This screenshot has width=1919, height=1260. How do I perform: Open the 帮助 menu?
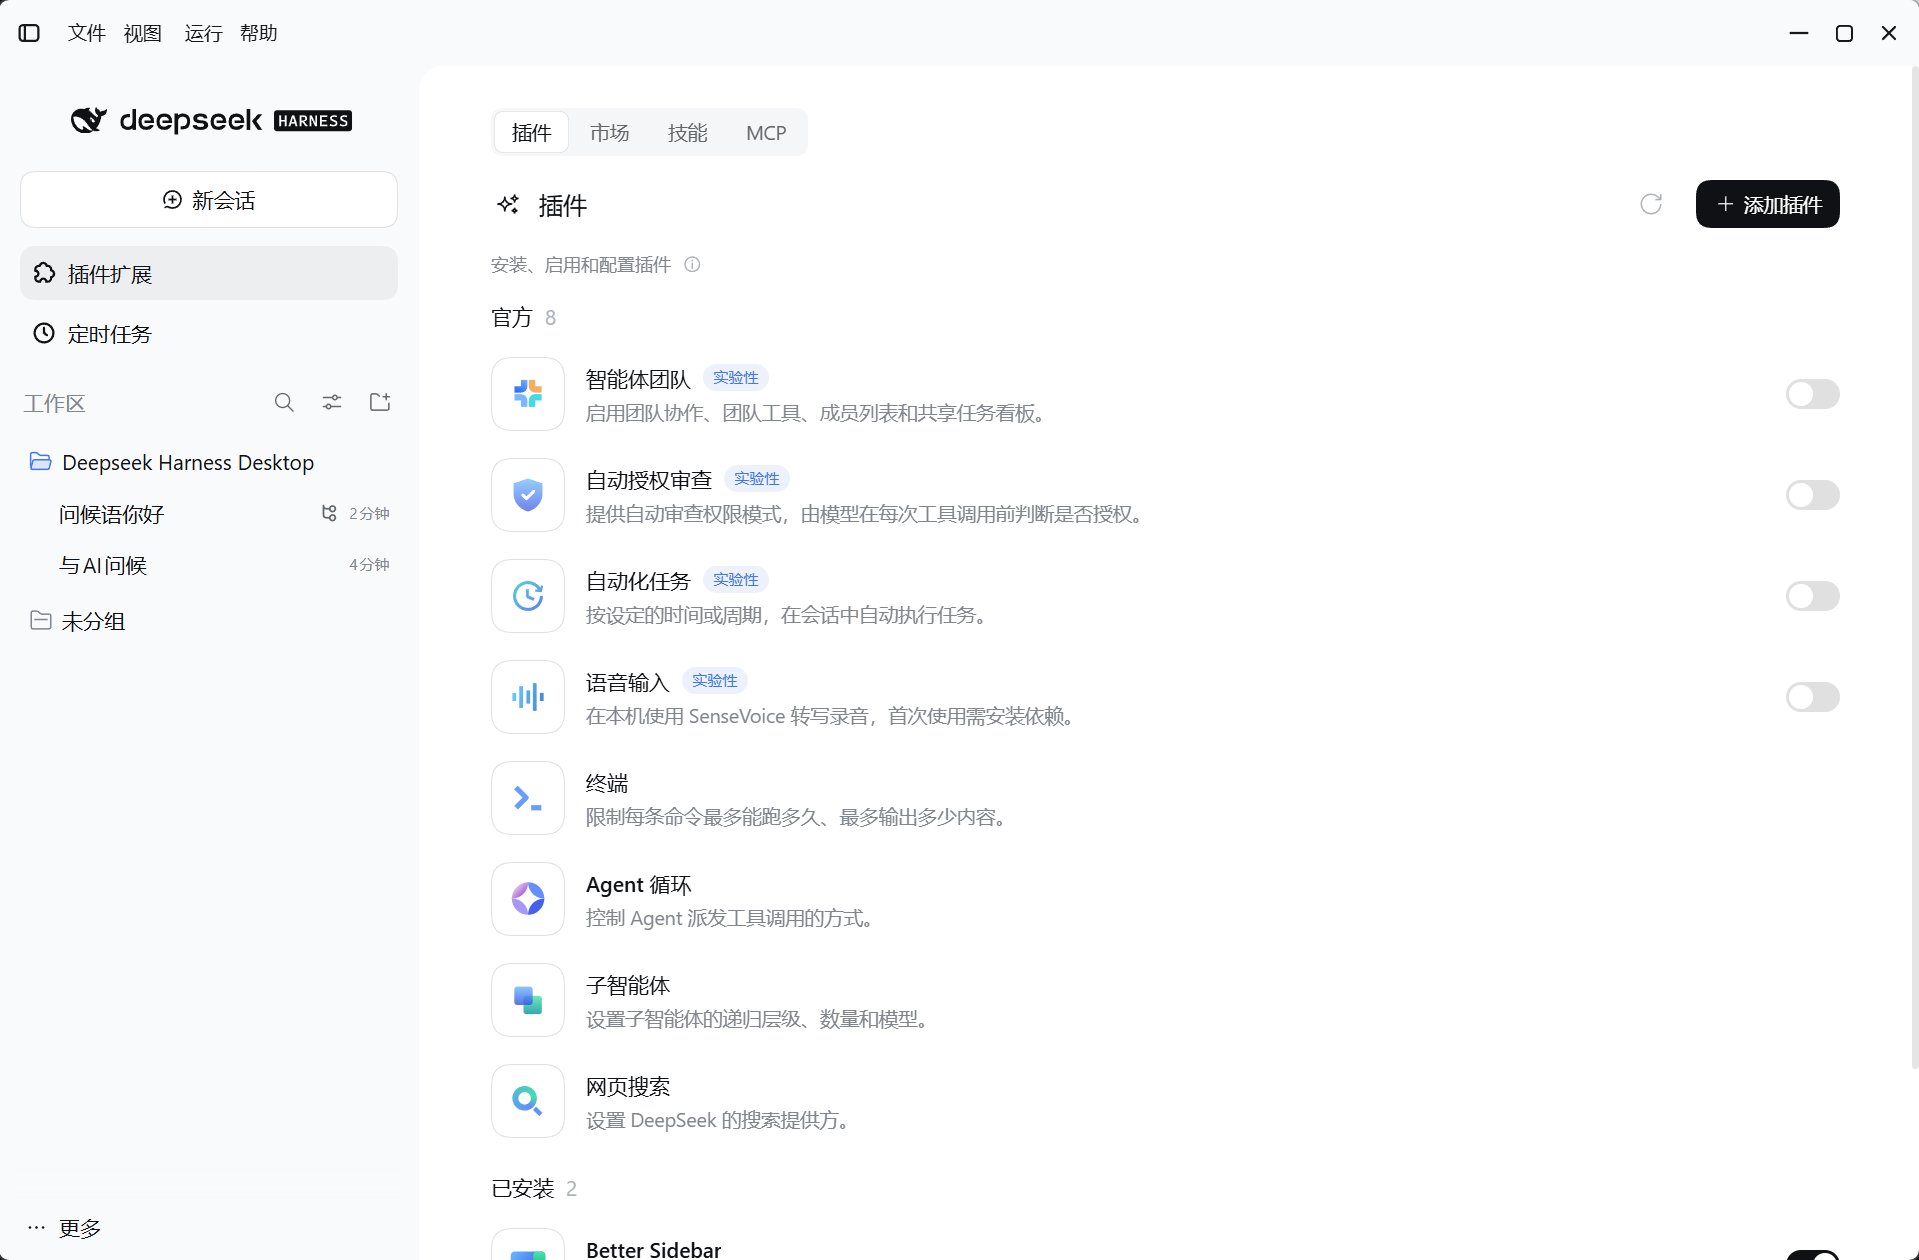(x=259, y=33)
